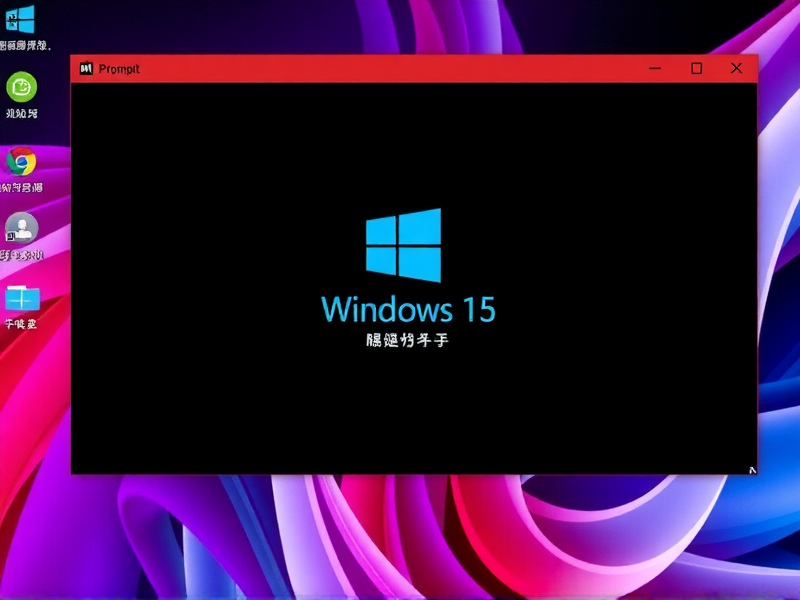Select the small app glyph beside Prompt text
The image size is (800, 600).
click(x=86, y=67)
